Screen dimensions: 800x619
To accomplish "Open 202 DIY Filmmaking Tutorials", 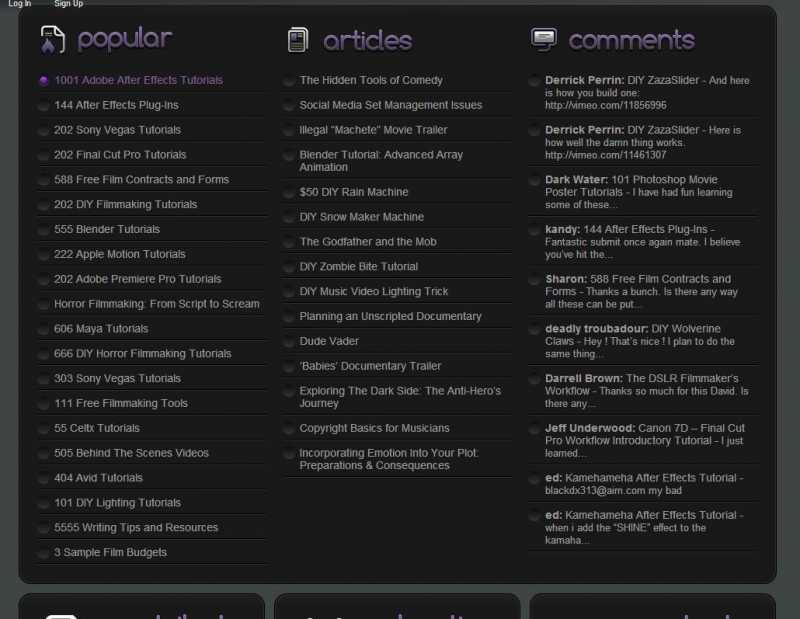I will [x=126, y=205].
